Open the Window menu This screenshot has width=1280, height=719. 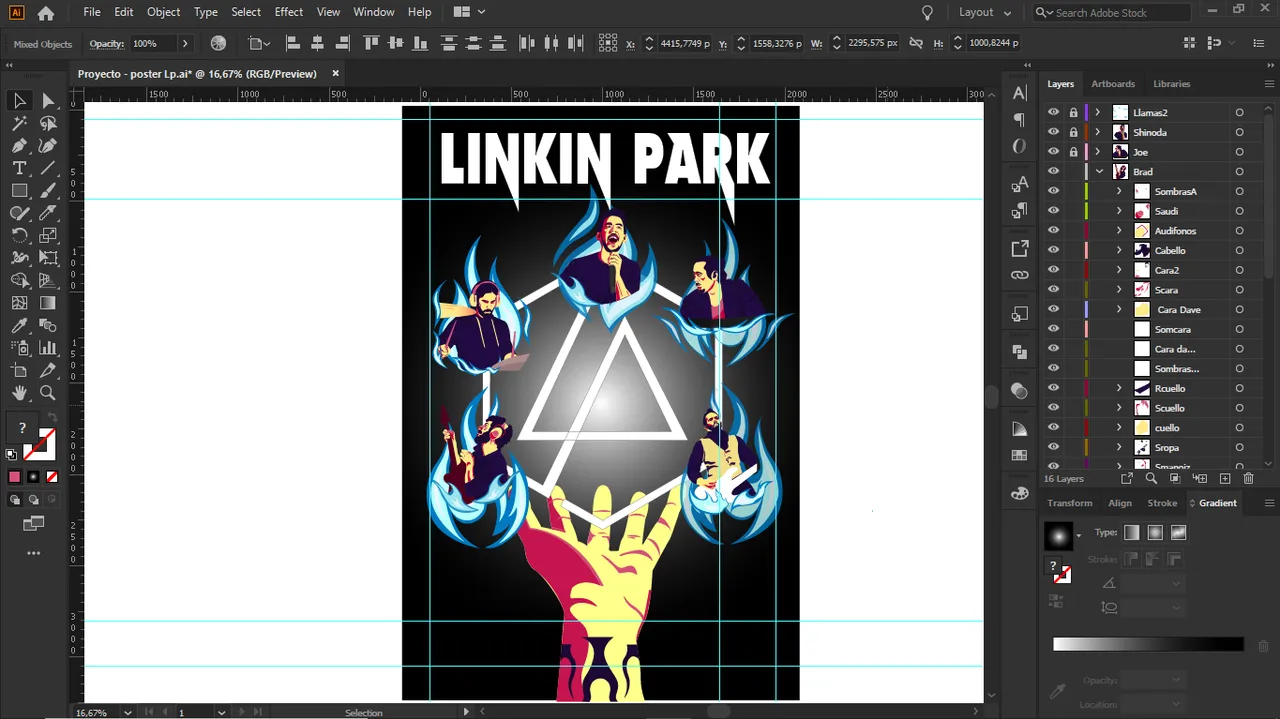pyautogui.click(x=374, y=12)
